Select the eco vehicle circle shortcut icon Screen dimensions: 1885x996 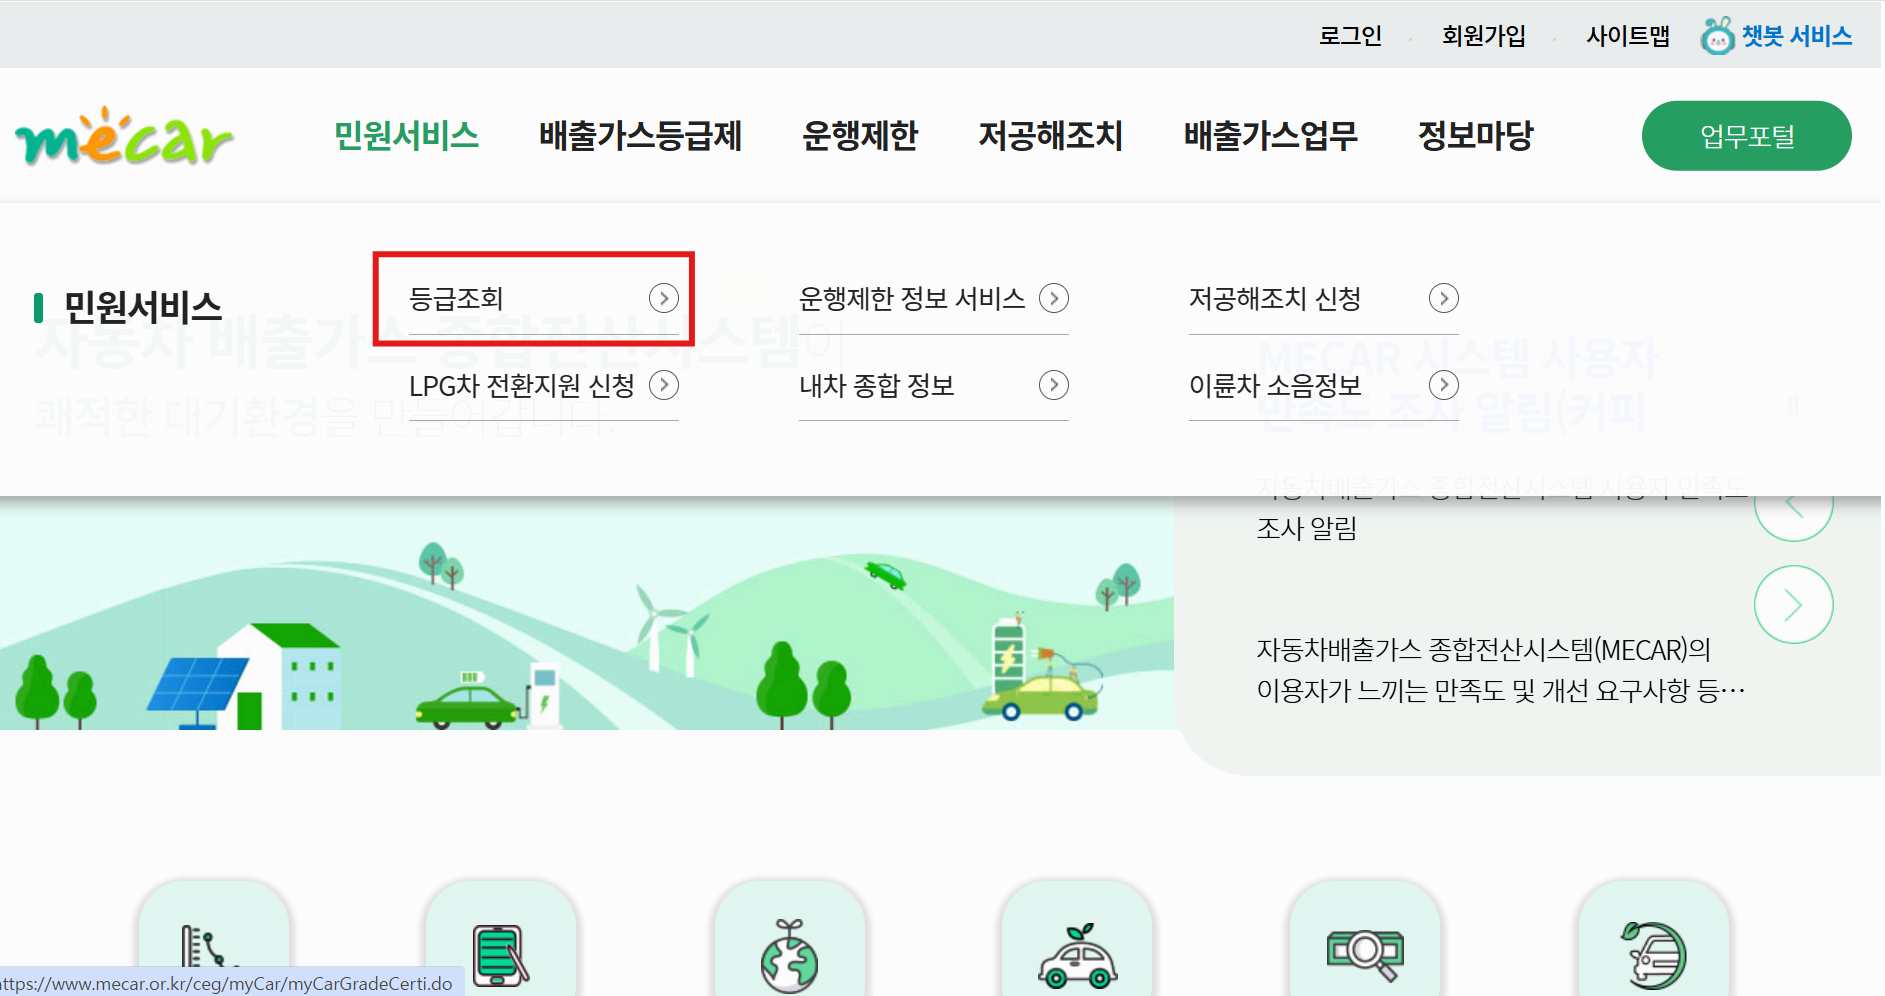pos(1652,950)
